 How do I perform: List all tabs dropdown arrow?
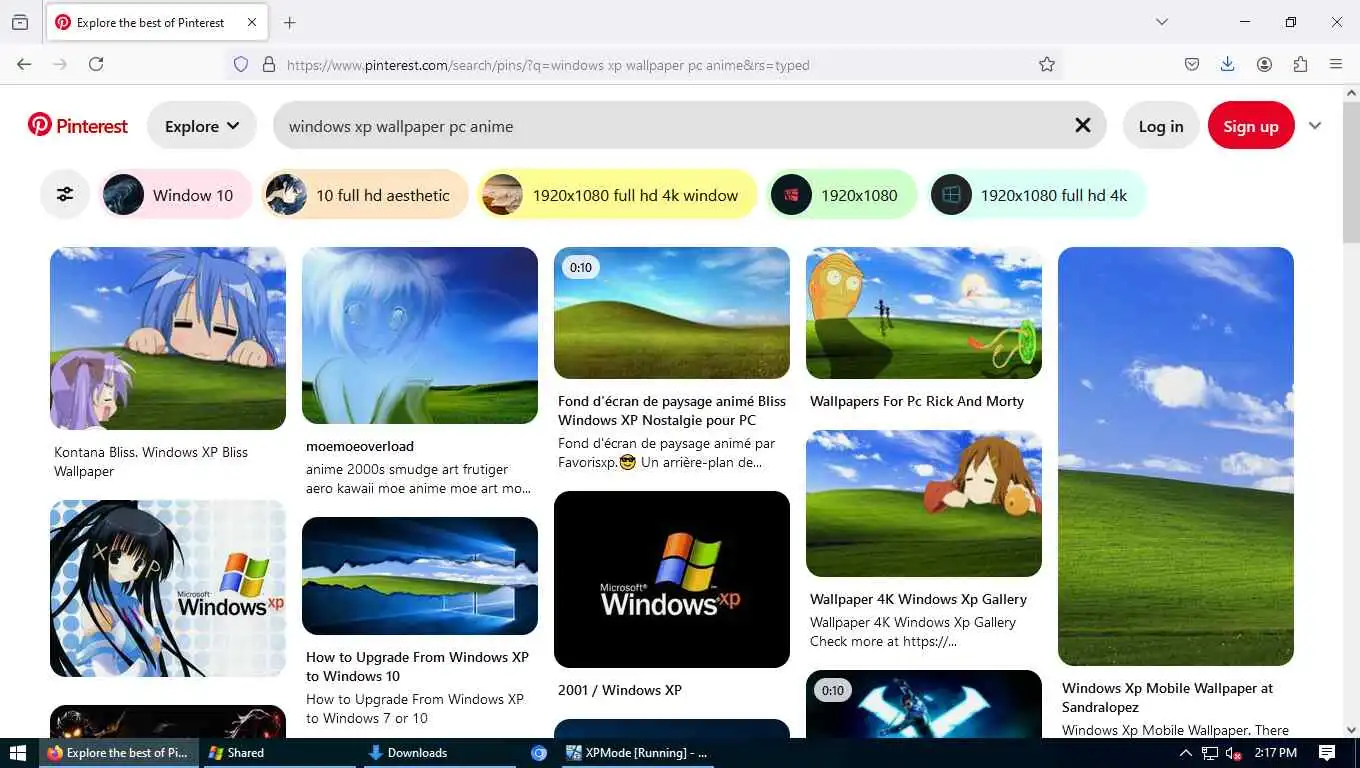[1162, 22]
